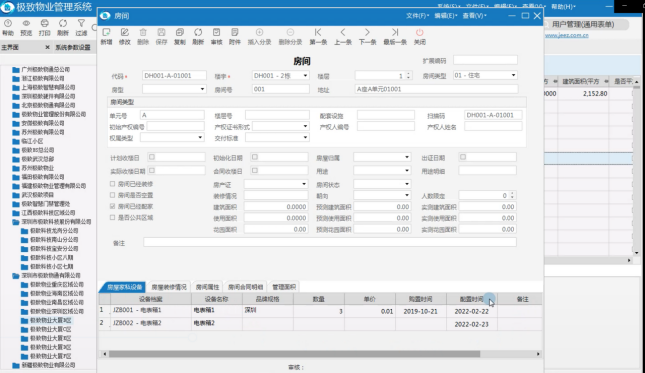645x373 pixels.
Task: Open 查看(V) menu in the 房间 window
Action: (x=474, y=16)
